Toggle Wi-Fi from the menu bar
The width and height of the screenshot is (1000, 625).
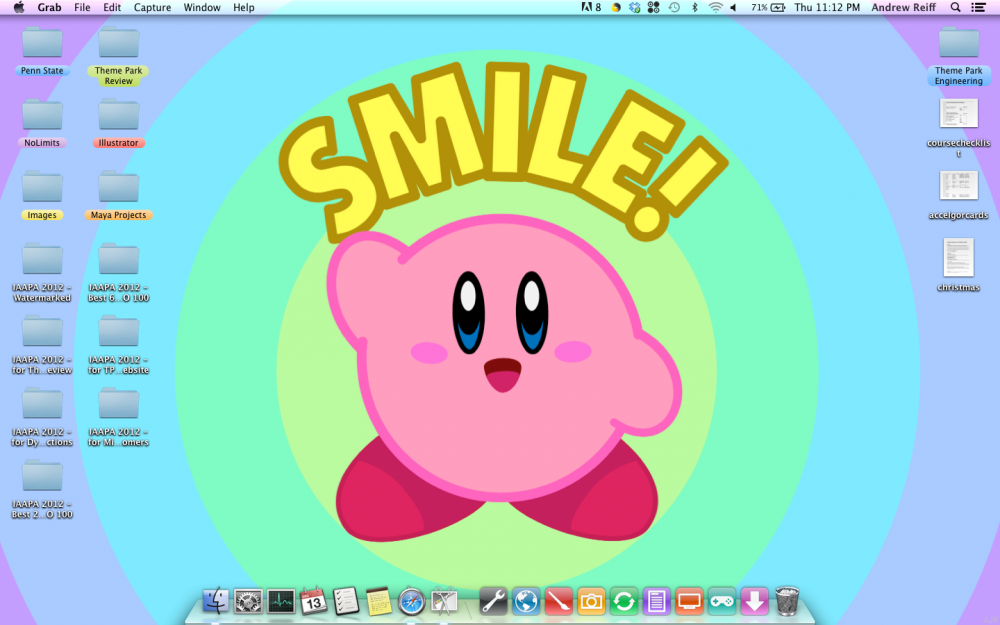click(x=716, y=7)
